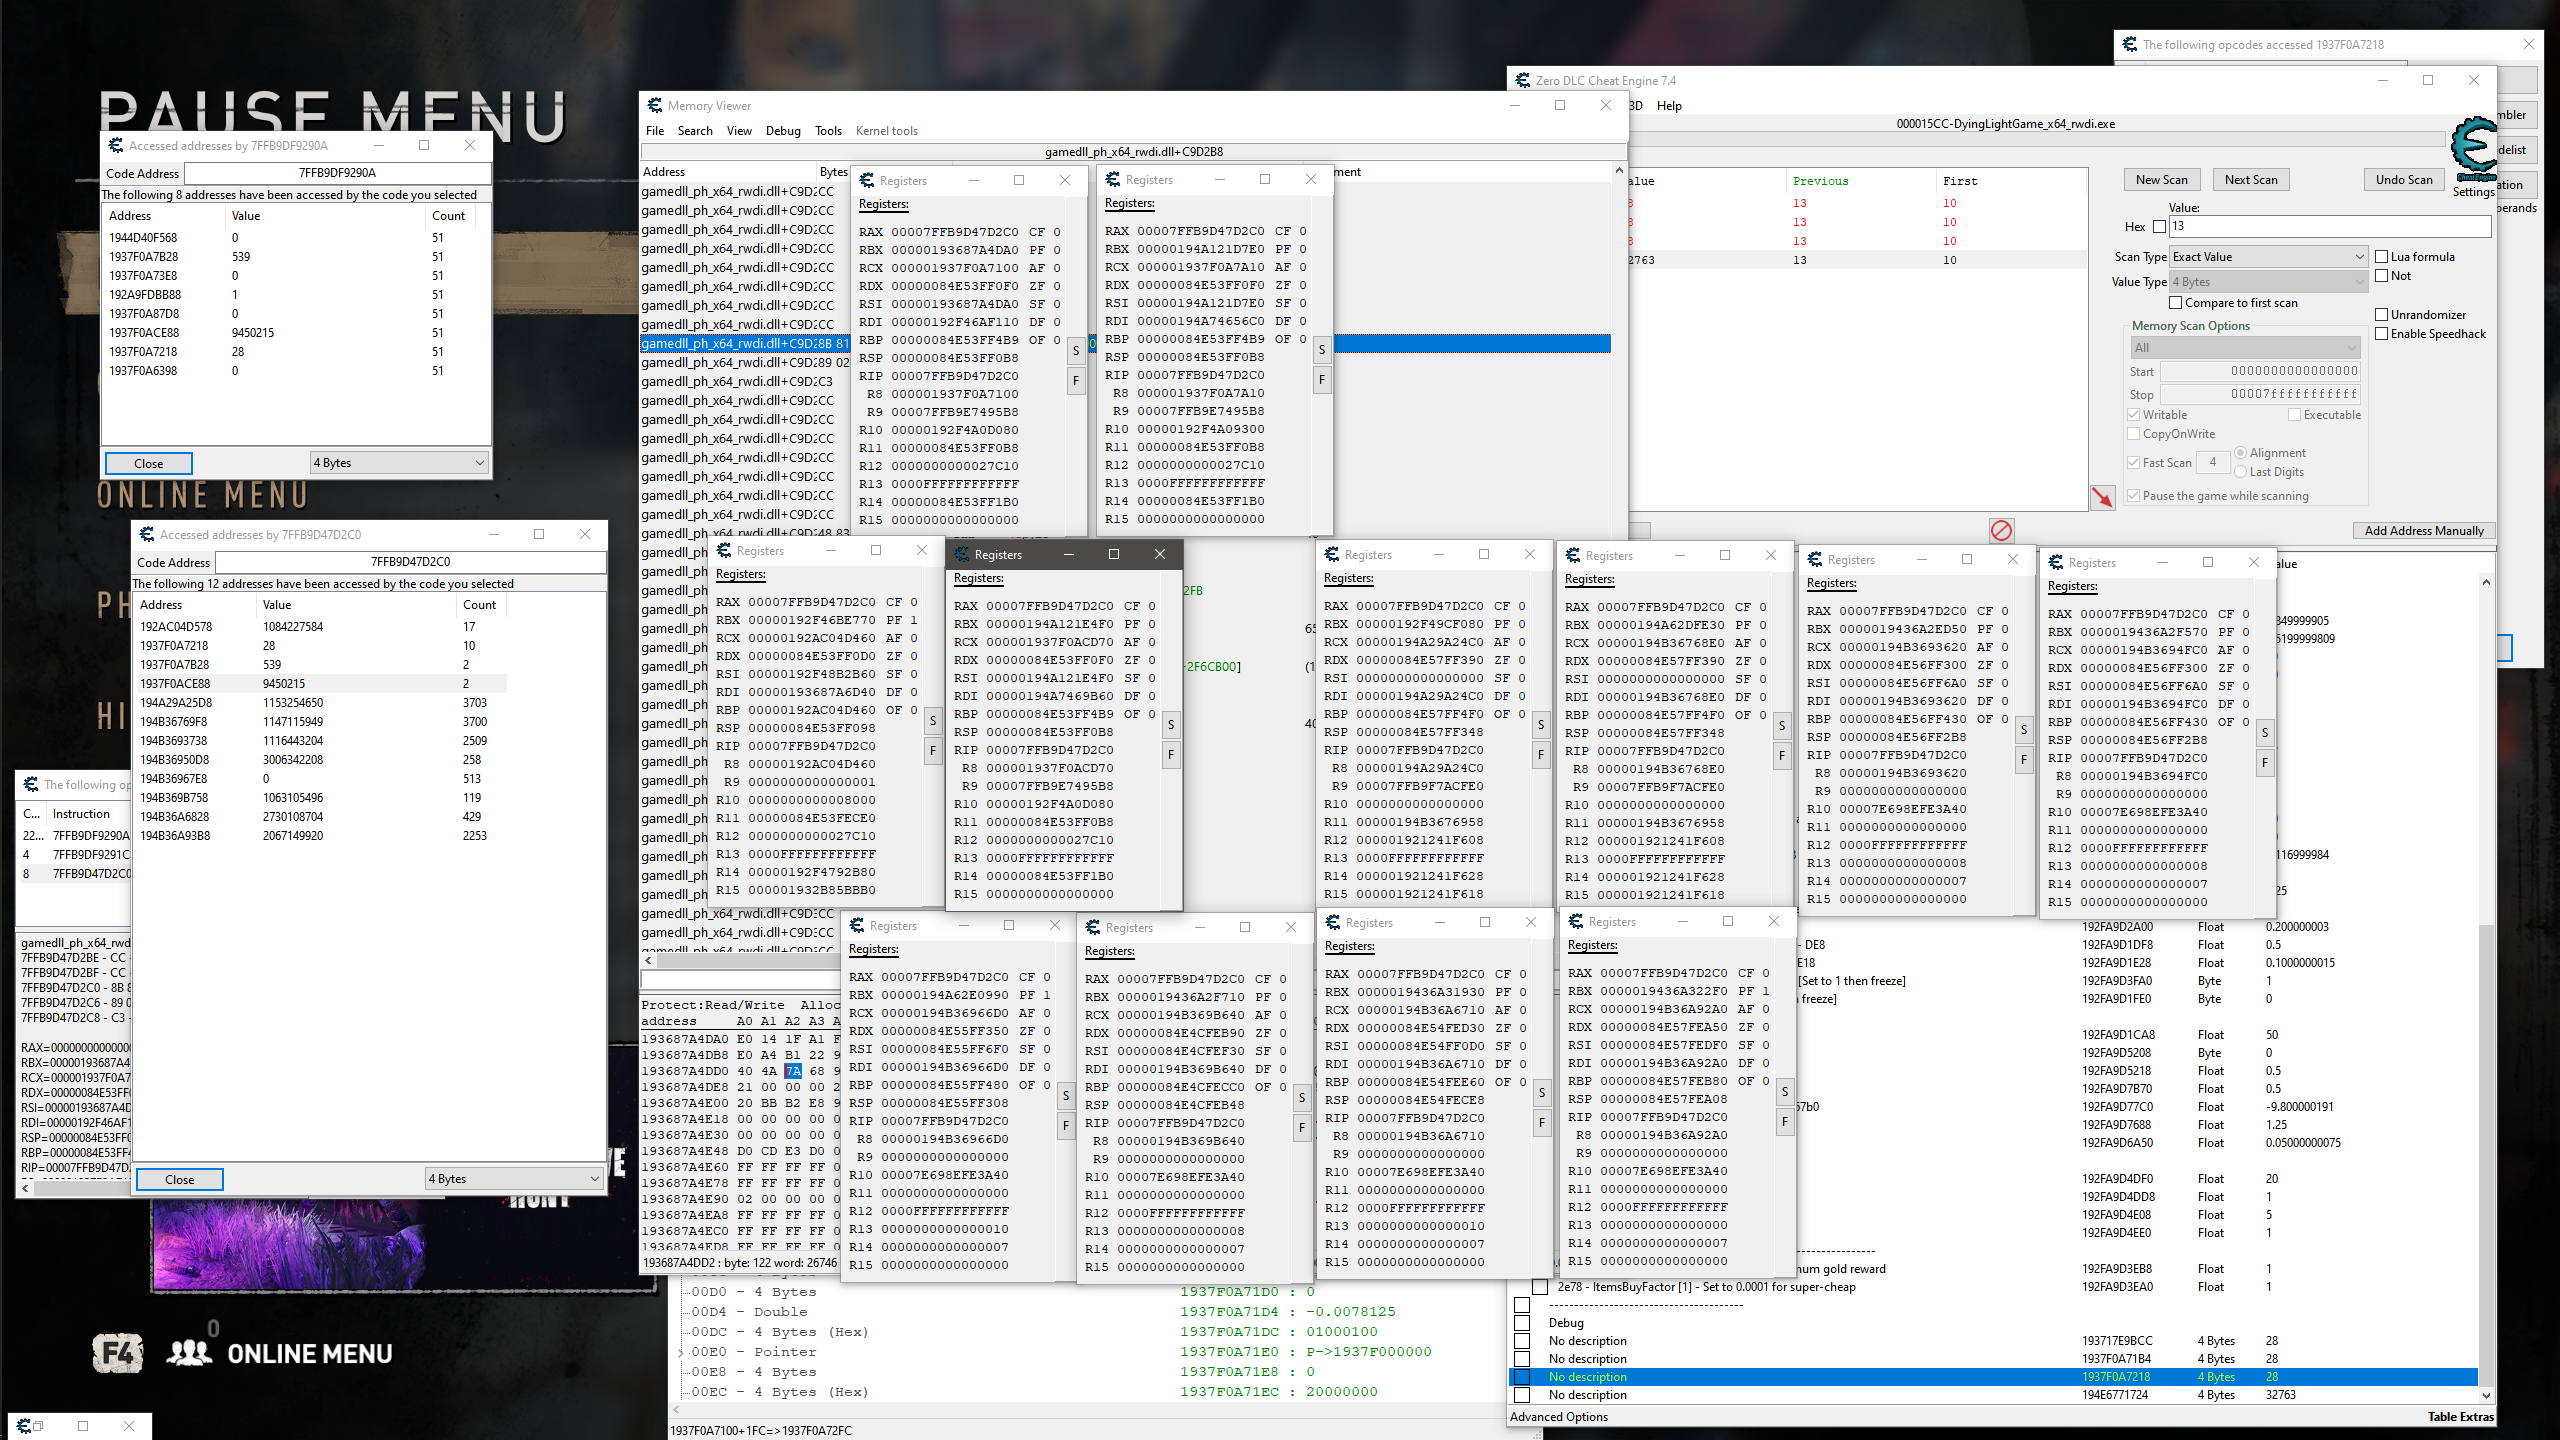Click the Zero DLC Cheat Engine title icon
This screenshot has height=1440, width=2560.
click(1523, 80)
